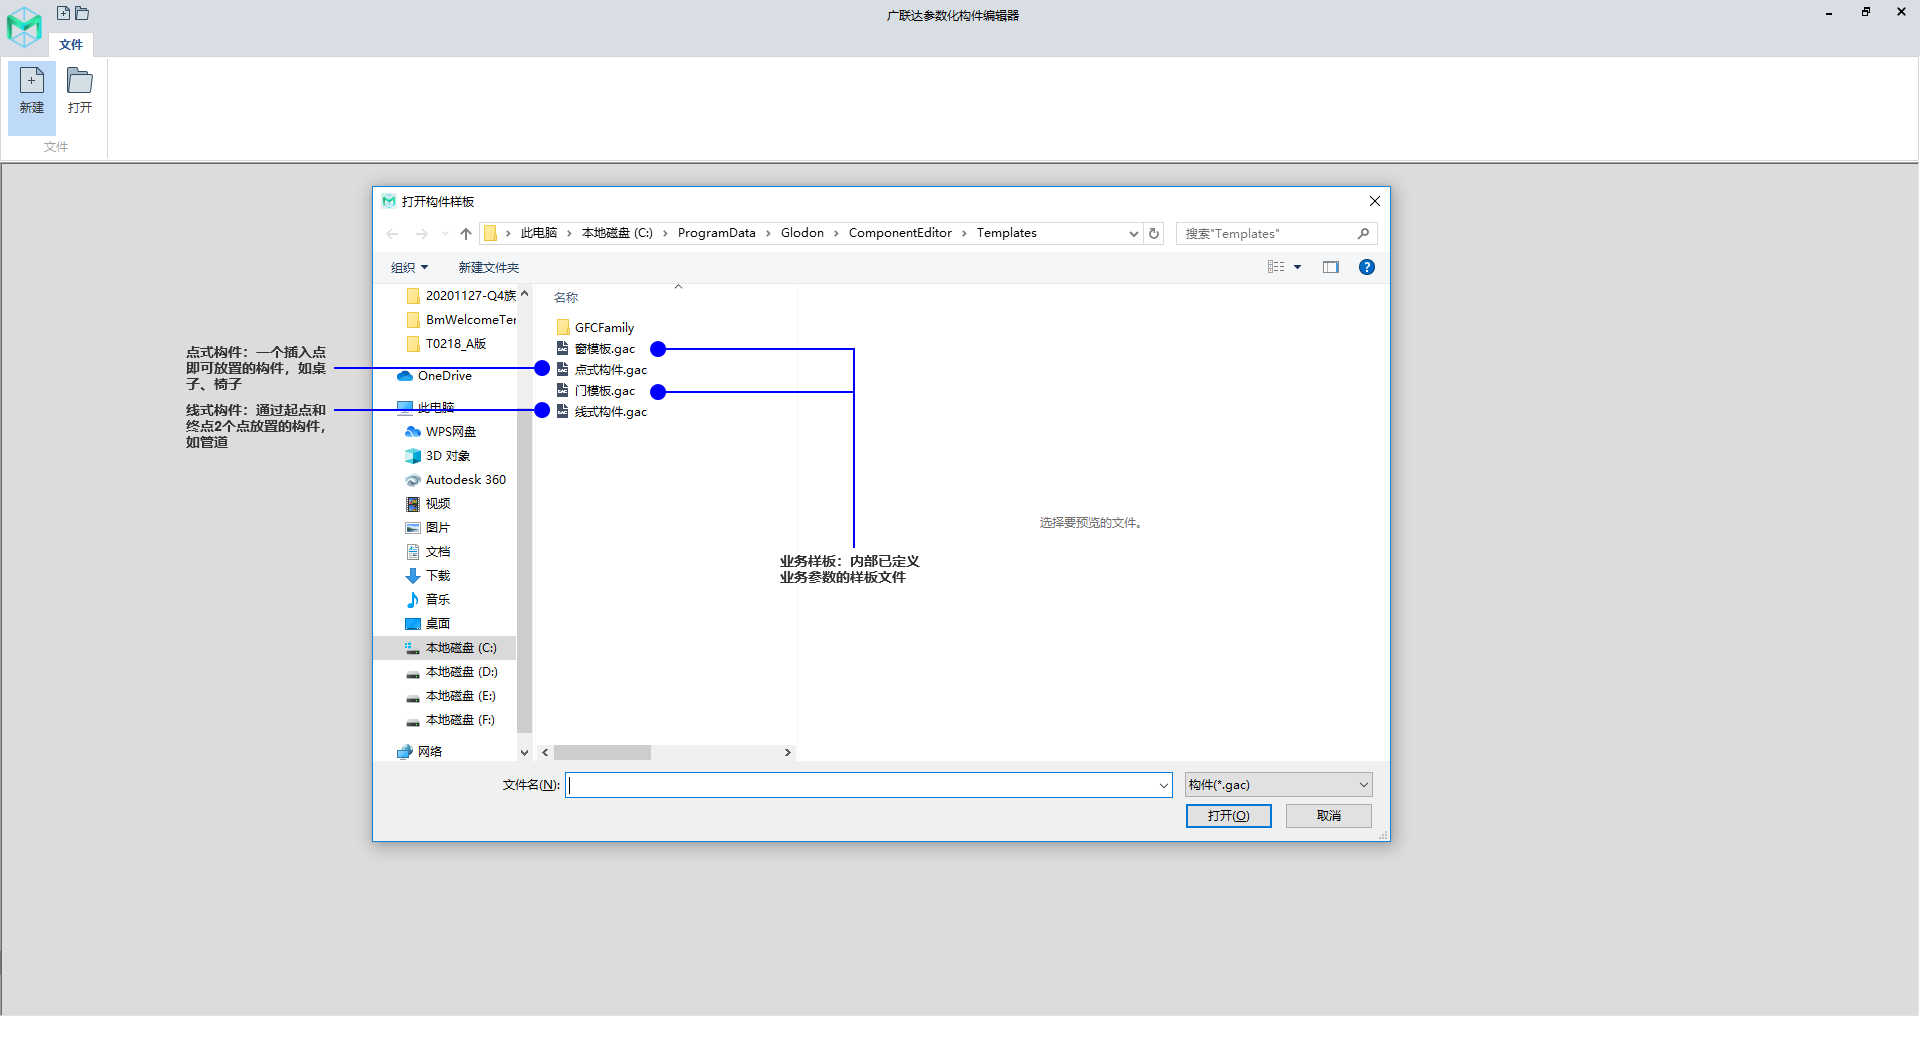Open dialog help icon

[1367, 267]
